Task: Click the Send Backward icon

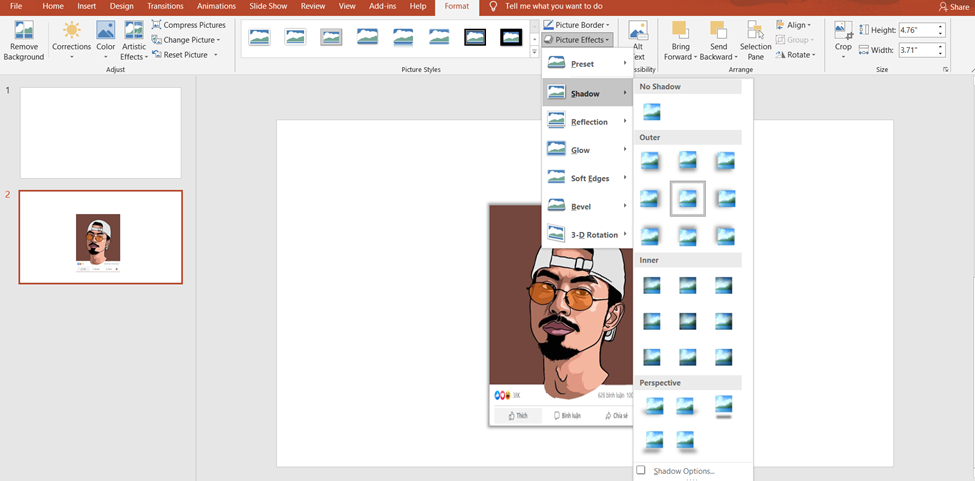Action: click(x=718, y=30)
